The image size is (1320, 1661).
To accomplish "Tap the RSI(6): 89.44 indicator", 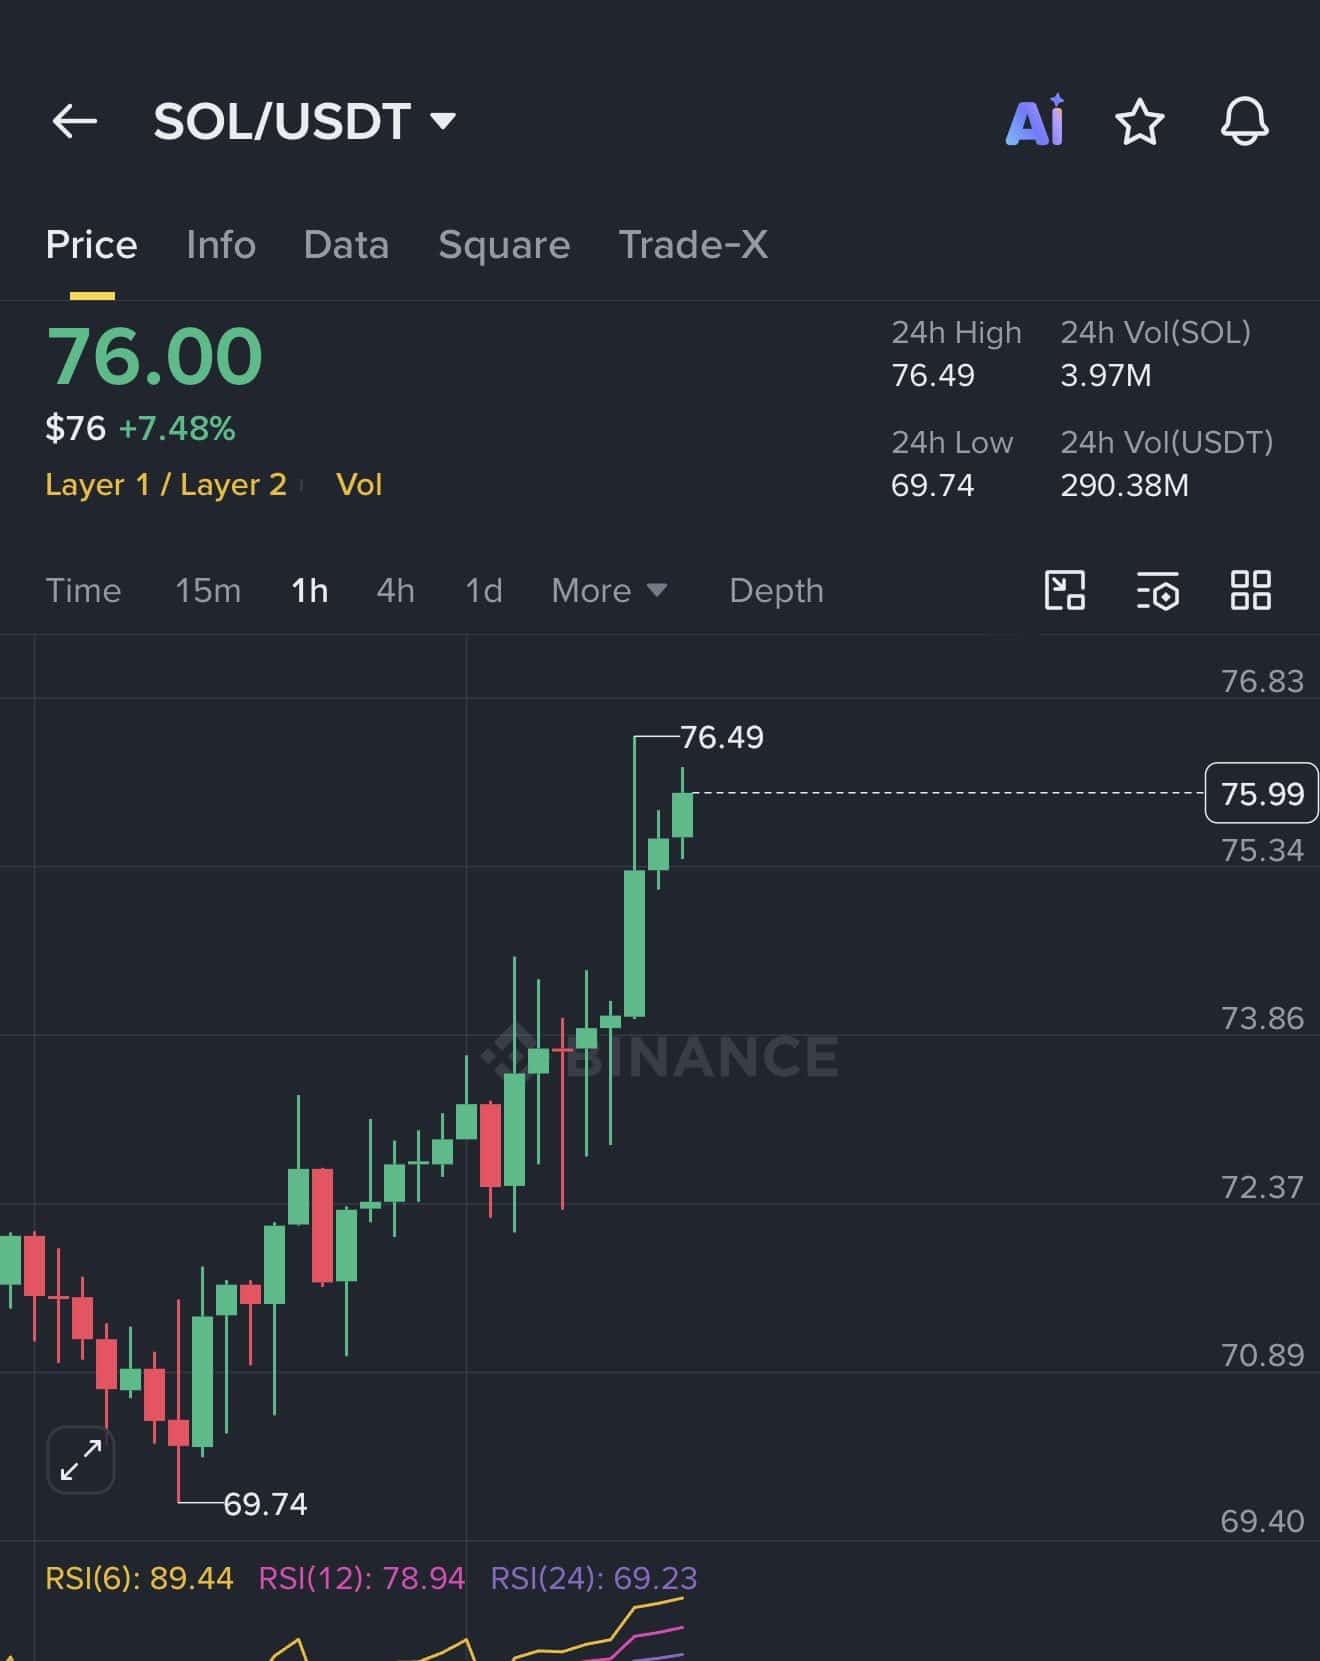I will point(139,1578).
